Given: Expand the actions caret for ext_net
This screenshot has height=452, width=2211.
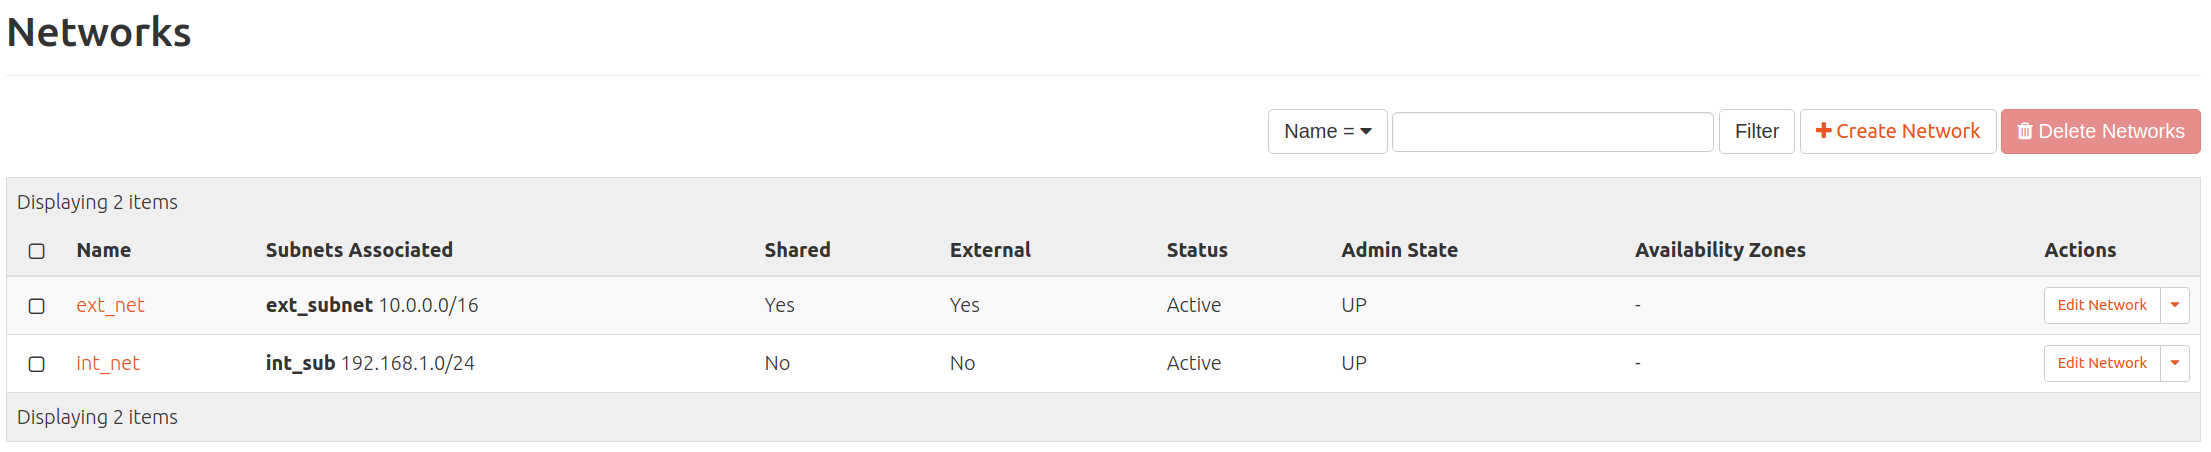Looking at the screenshot, I should pos(2175,305).
